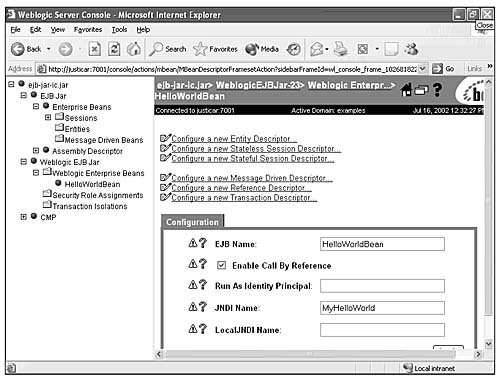The image size is (500, 382).
Task: Follow the ejb-jar-ic.jar breadcrumb link
Action: (x=184, y=85)
